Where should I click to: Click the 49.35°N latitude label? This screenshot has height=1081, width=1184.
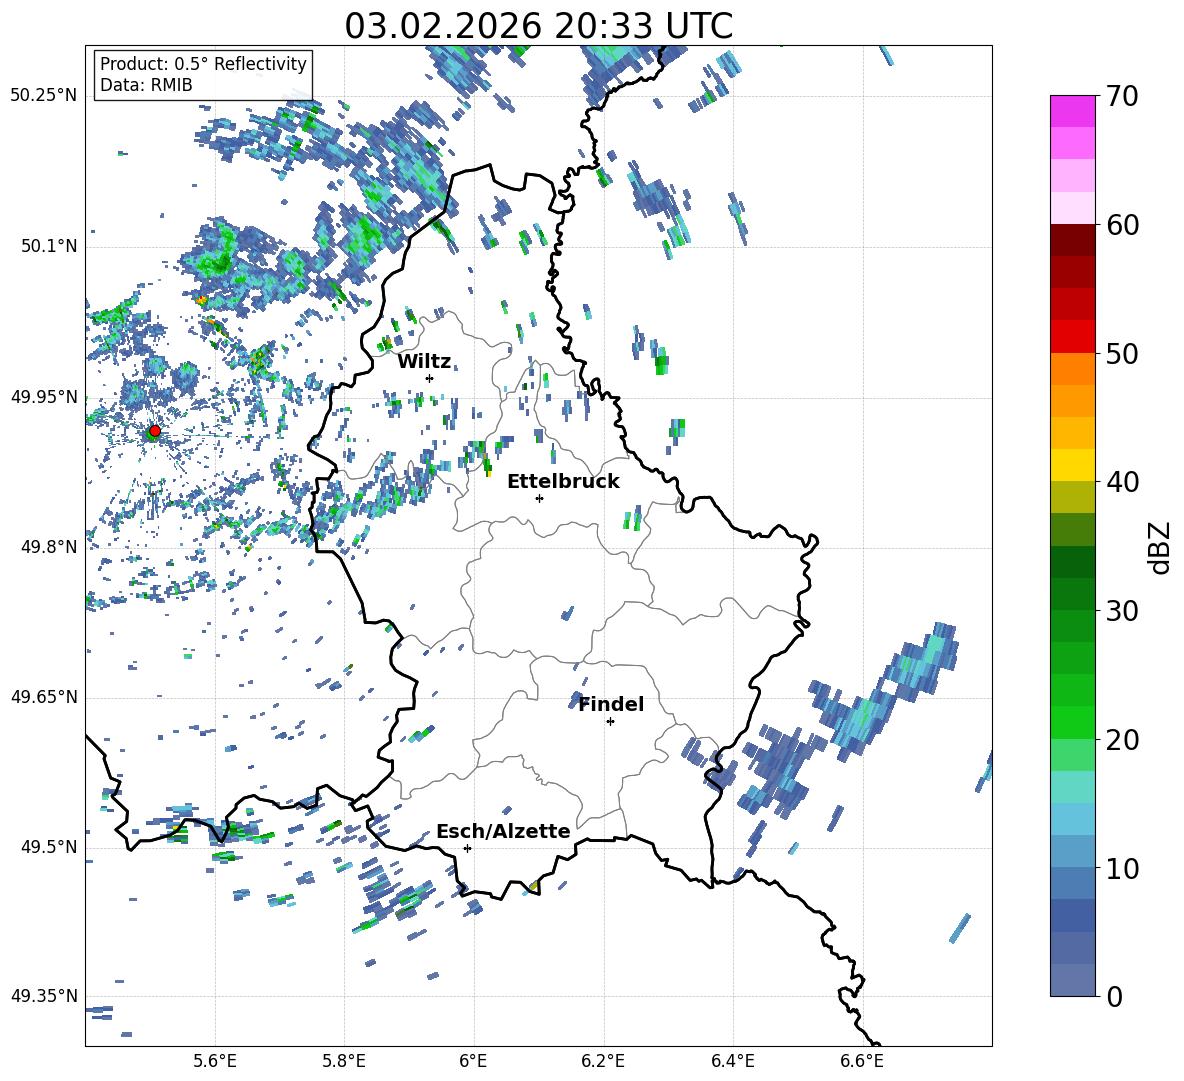click(x=44, y=996)
